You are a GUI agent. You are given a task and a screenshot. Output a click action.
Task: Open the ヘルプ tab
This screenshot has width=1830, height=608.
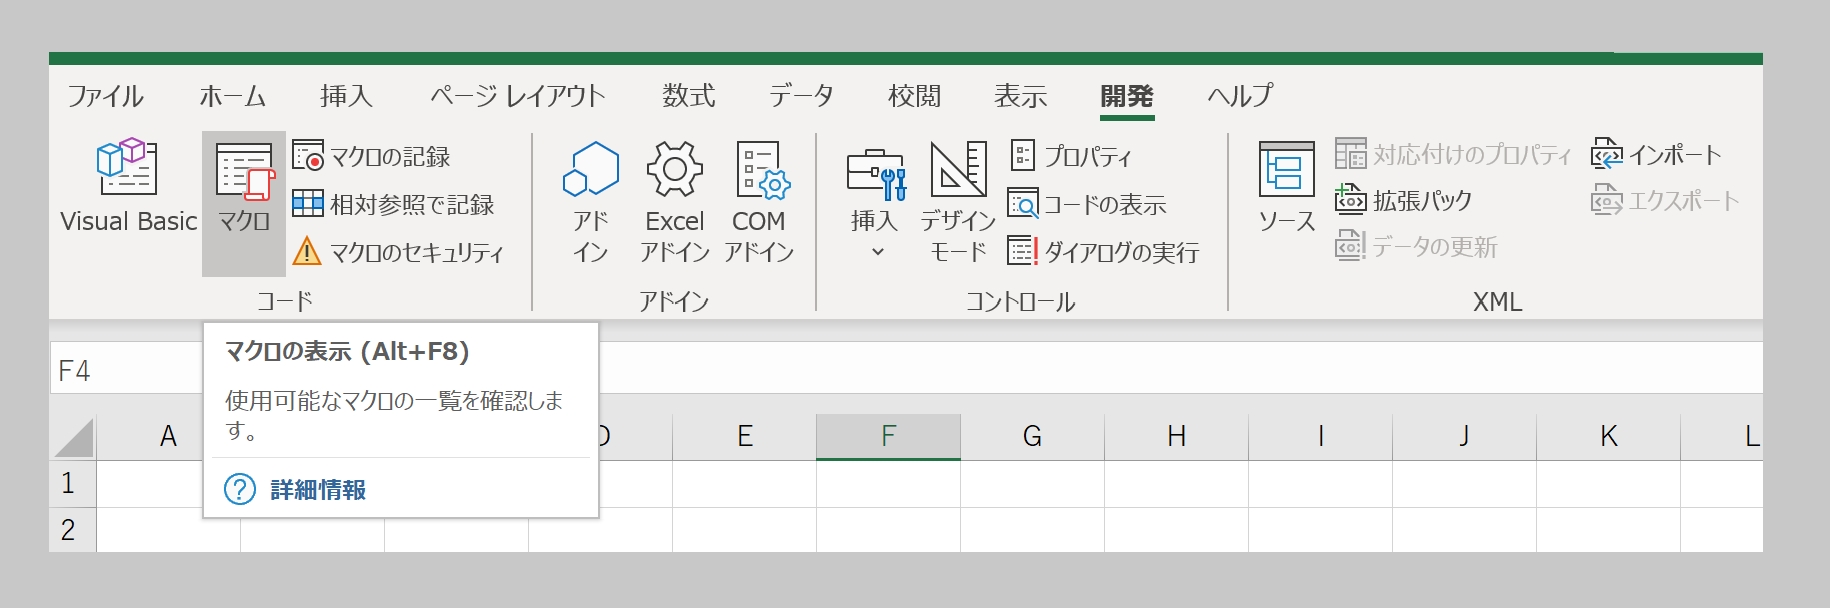coord(1240,96)
